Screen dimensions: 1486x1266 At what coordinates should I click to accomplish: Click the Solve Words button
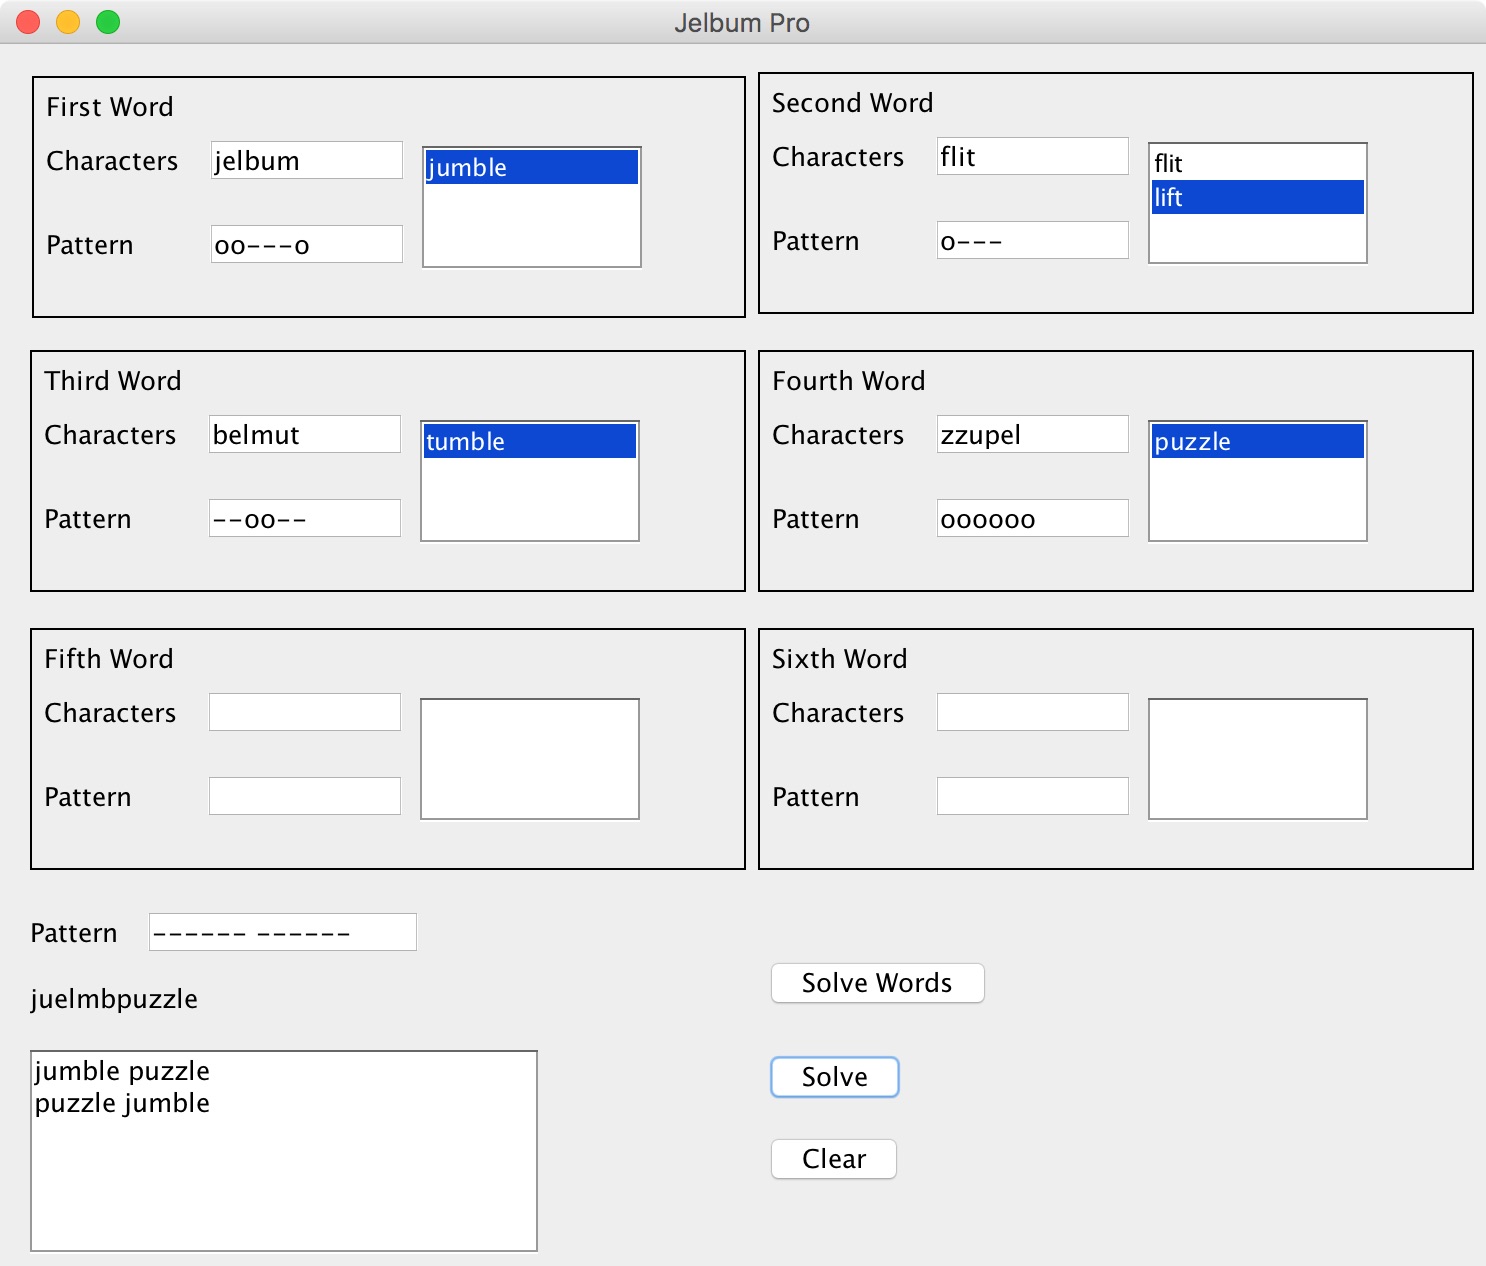pos(877,983)
